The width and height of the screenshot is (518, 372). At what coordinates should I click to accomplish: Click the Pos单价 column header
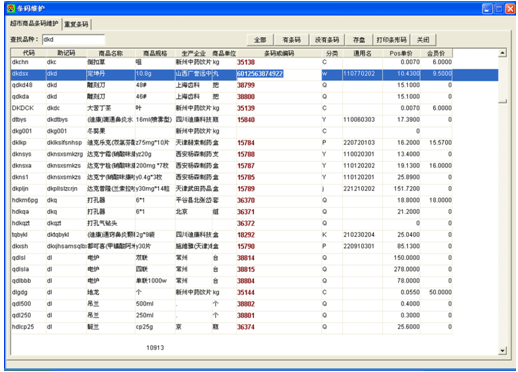coord(401,53)
